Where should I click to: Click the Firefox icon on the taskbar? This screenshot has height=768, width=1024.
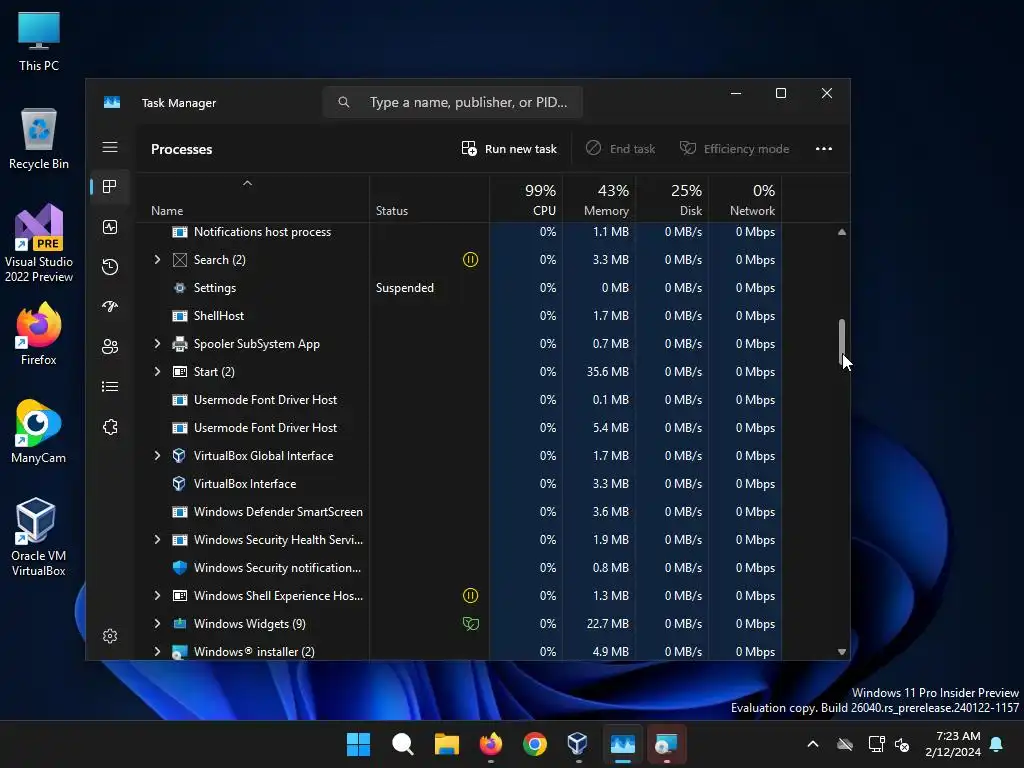pos(491,744)
